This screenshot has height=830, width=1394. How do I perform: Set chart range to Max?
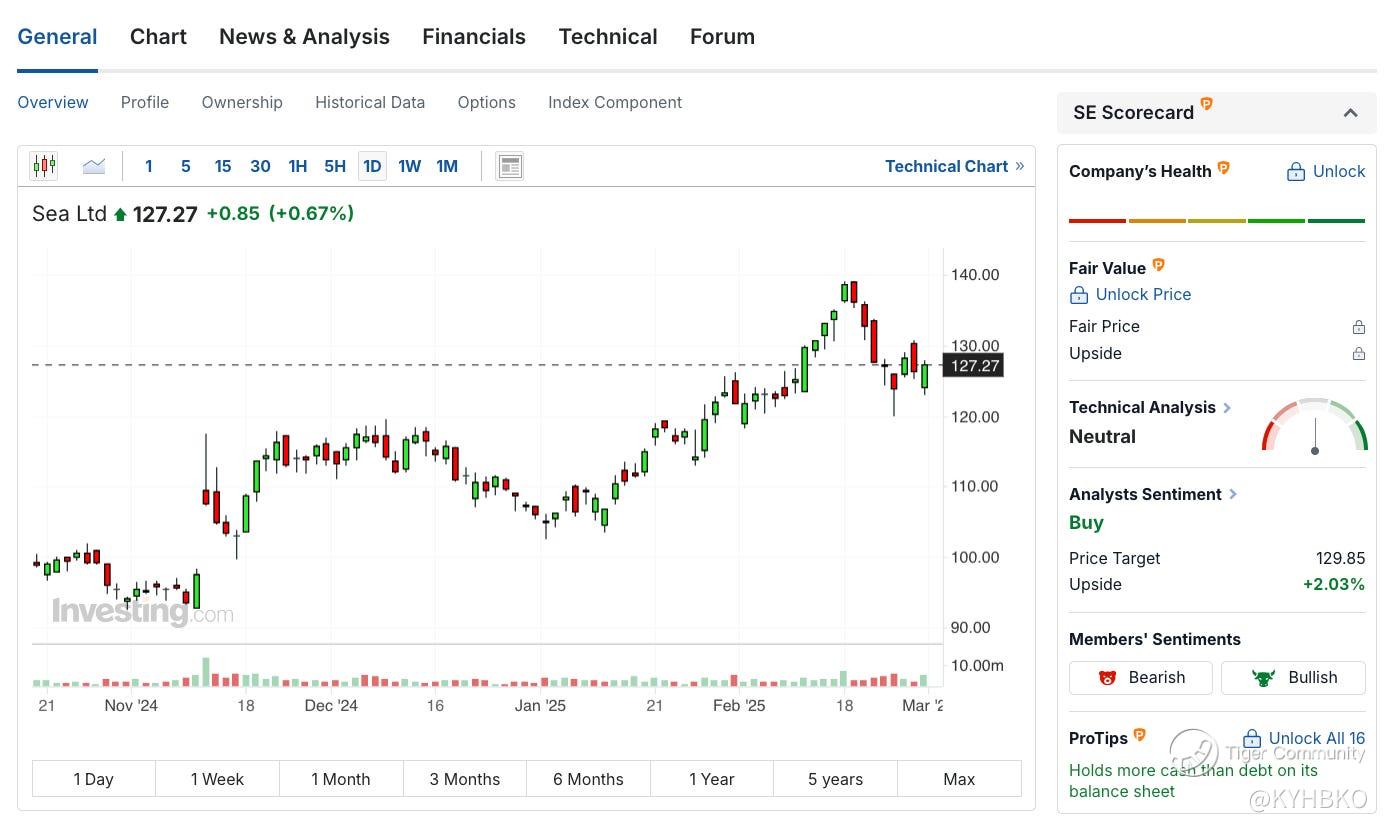click(x=959, y=779)
